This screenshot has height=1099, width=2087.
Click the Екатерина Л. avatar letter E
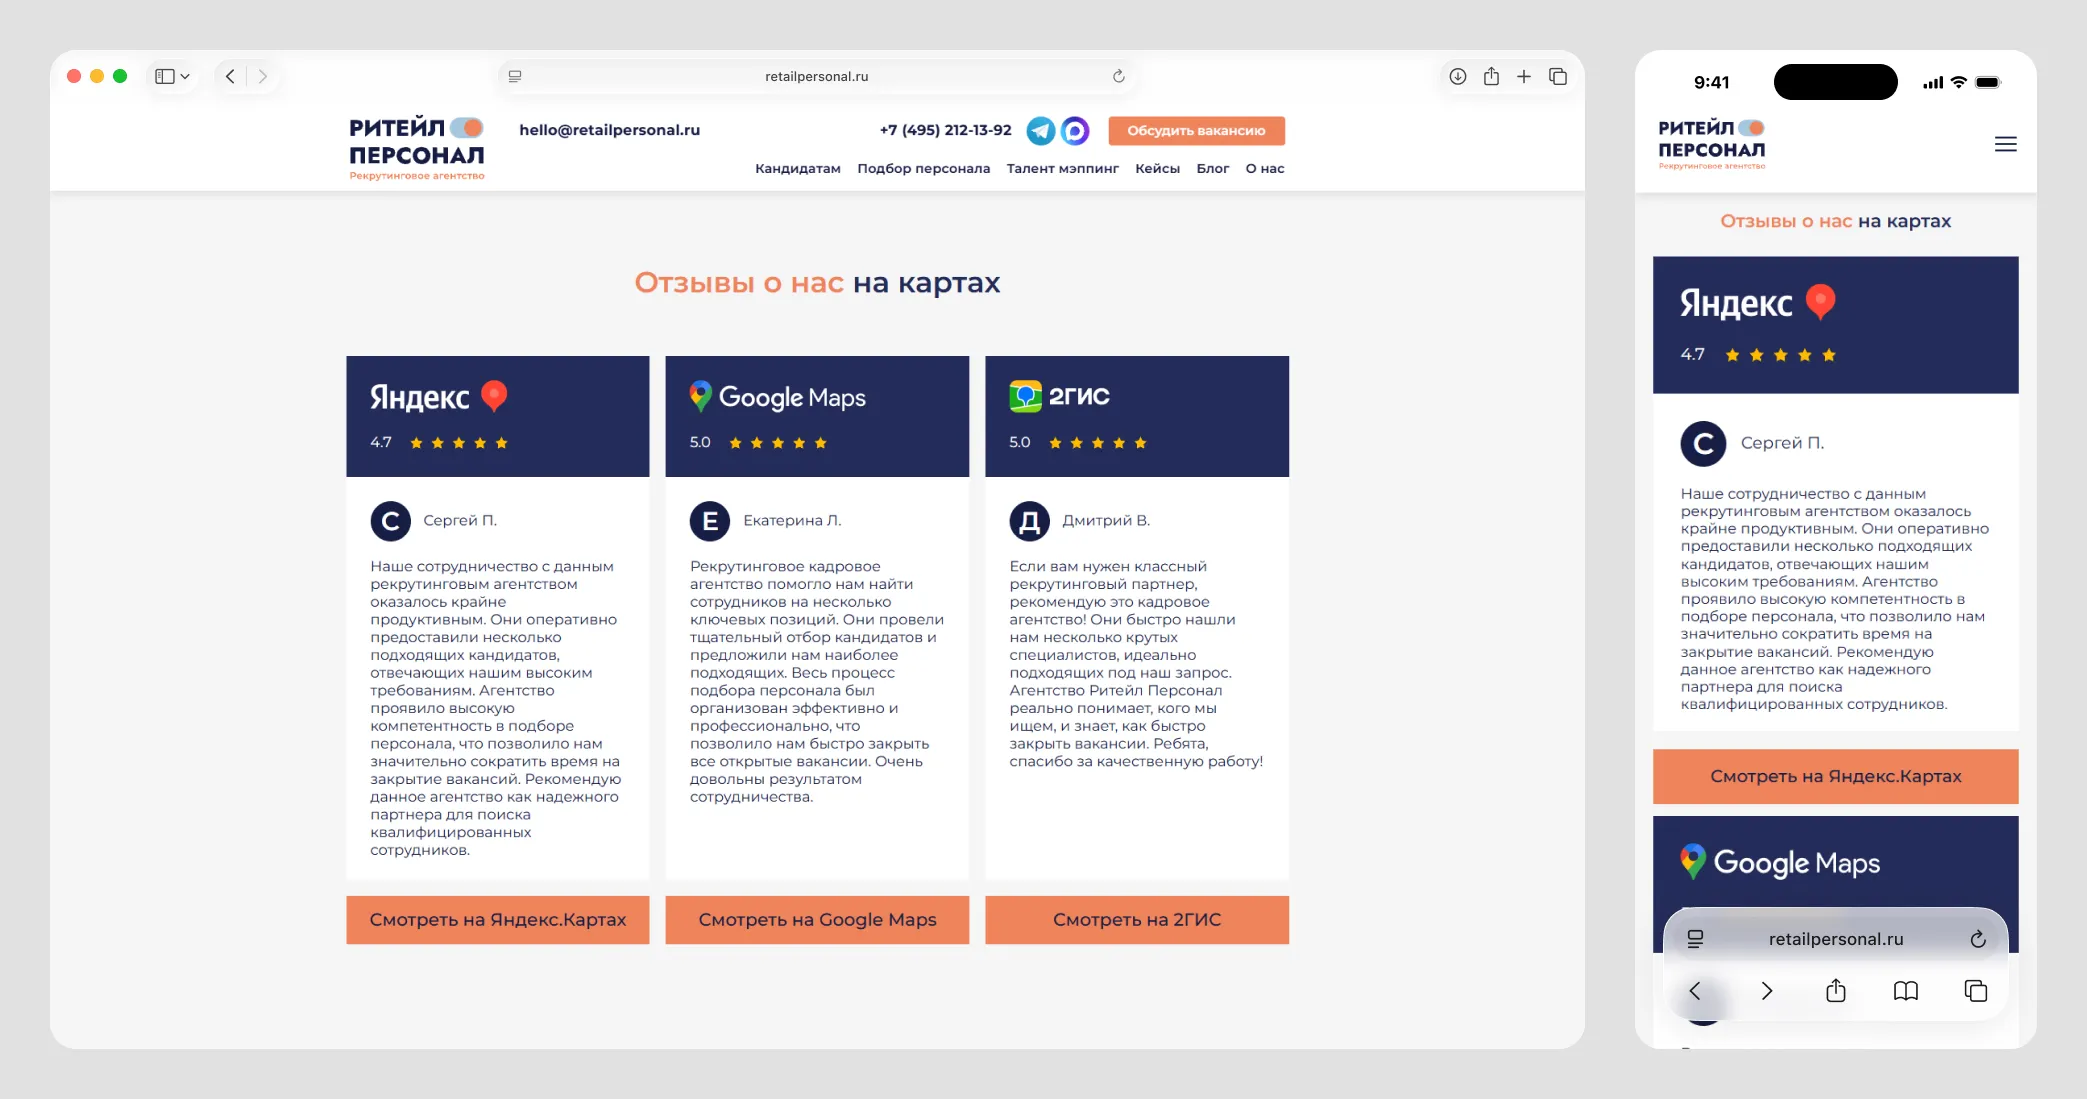710,521
